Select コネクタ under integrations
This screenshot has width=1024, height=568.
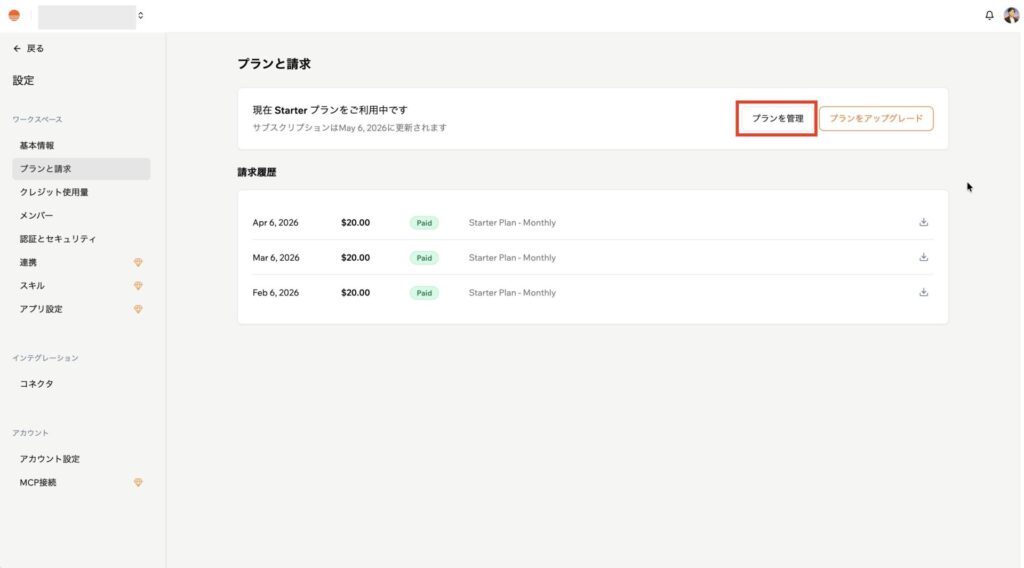click(x=37, y=384)
